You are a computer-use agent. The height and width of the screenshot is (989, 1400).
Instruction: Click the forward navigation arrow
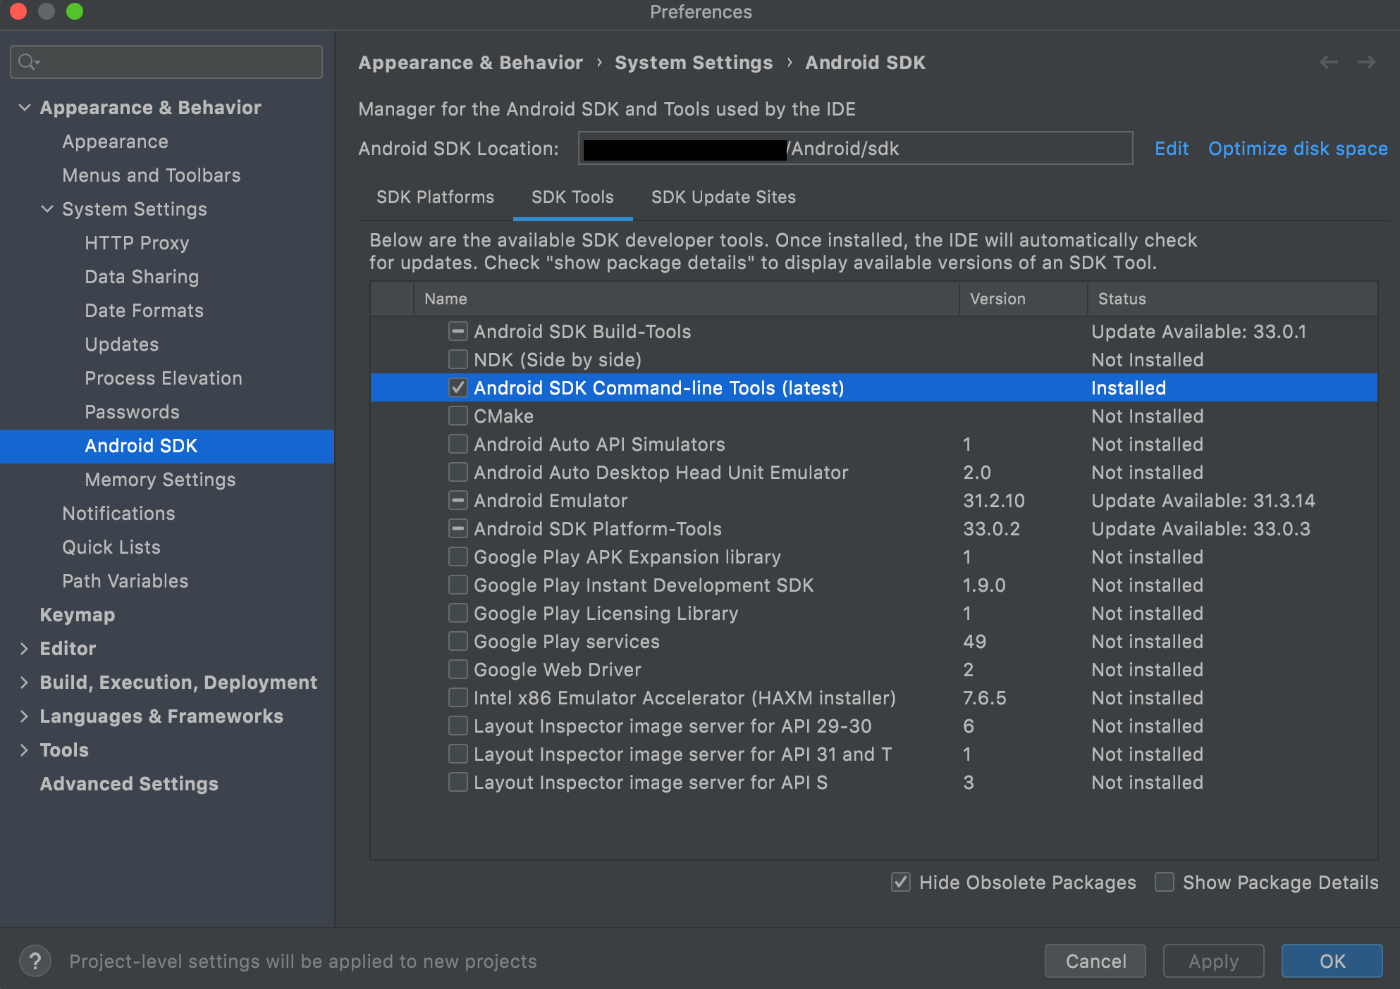point(1366,62)
